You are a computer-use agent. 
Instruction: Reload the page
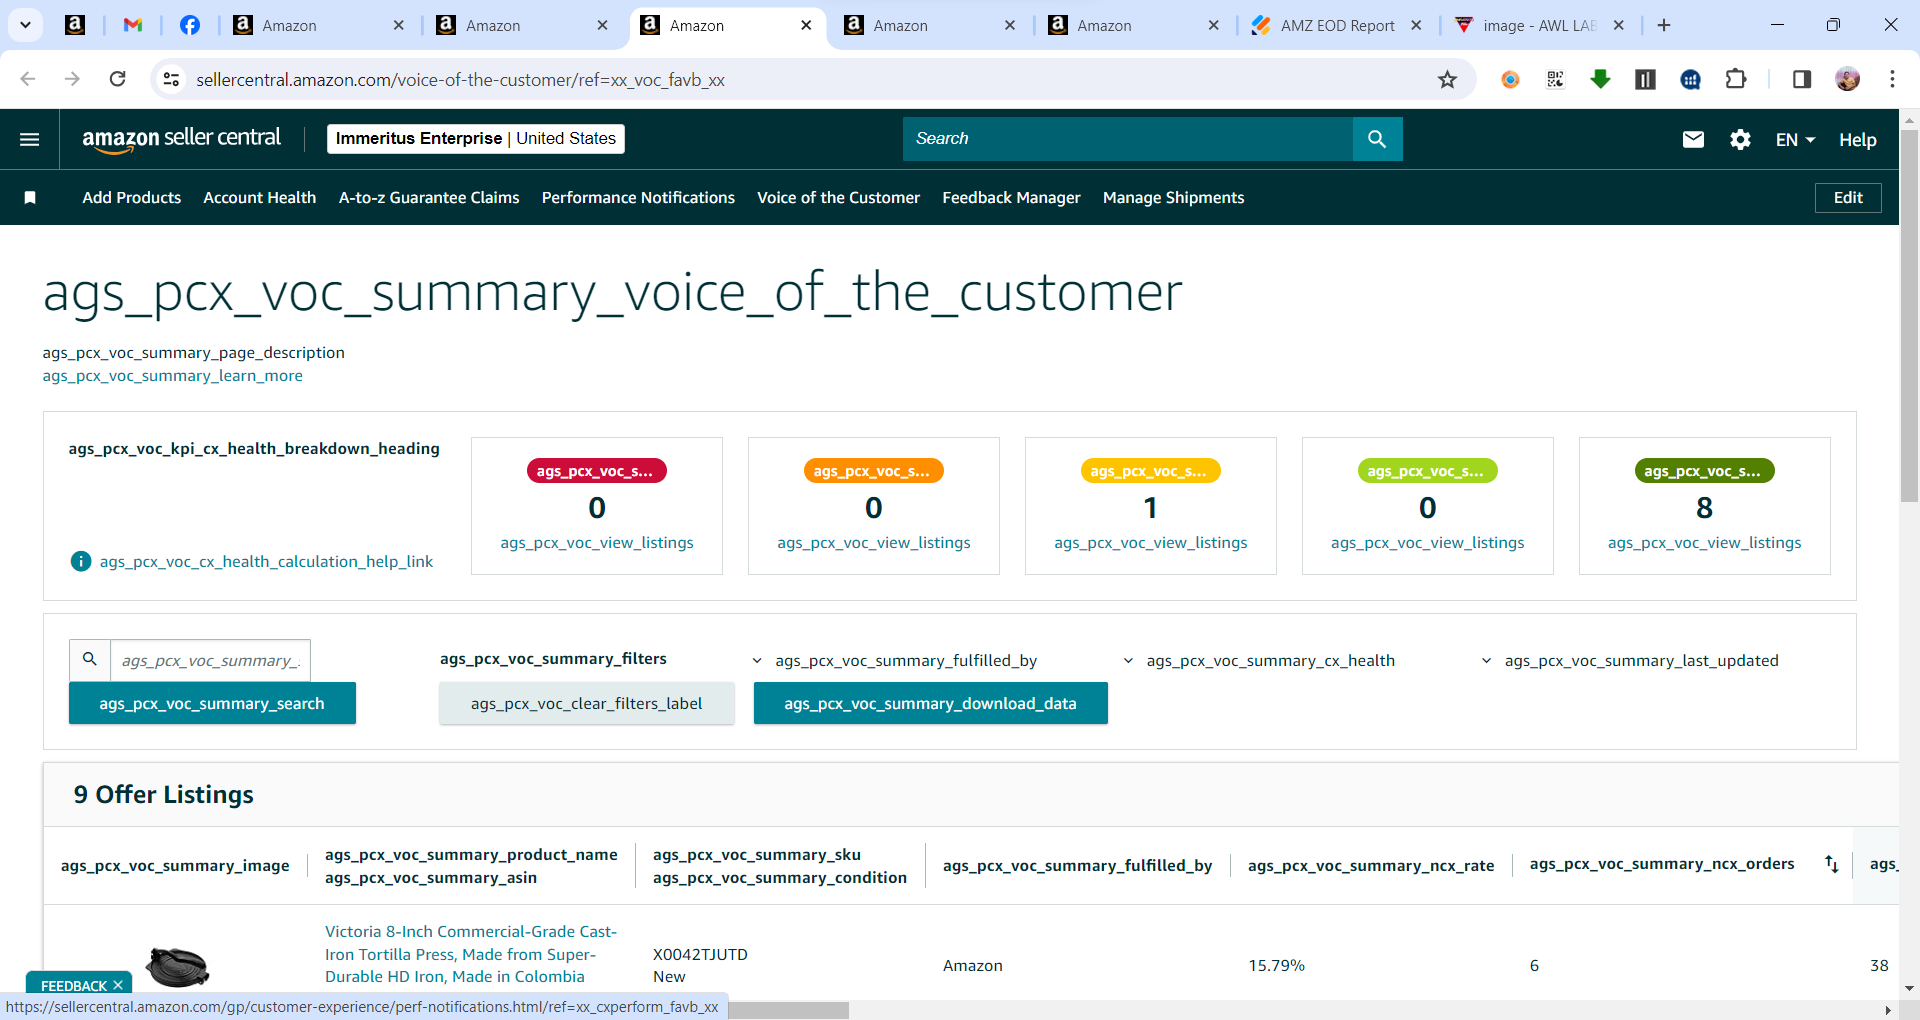pyautogui.click(x=117, y=79)
